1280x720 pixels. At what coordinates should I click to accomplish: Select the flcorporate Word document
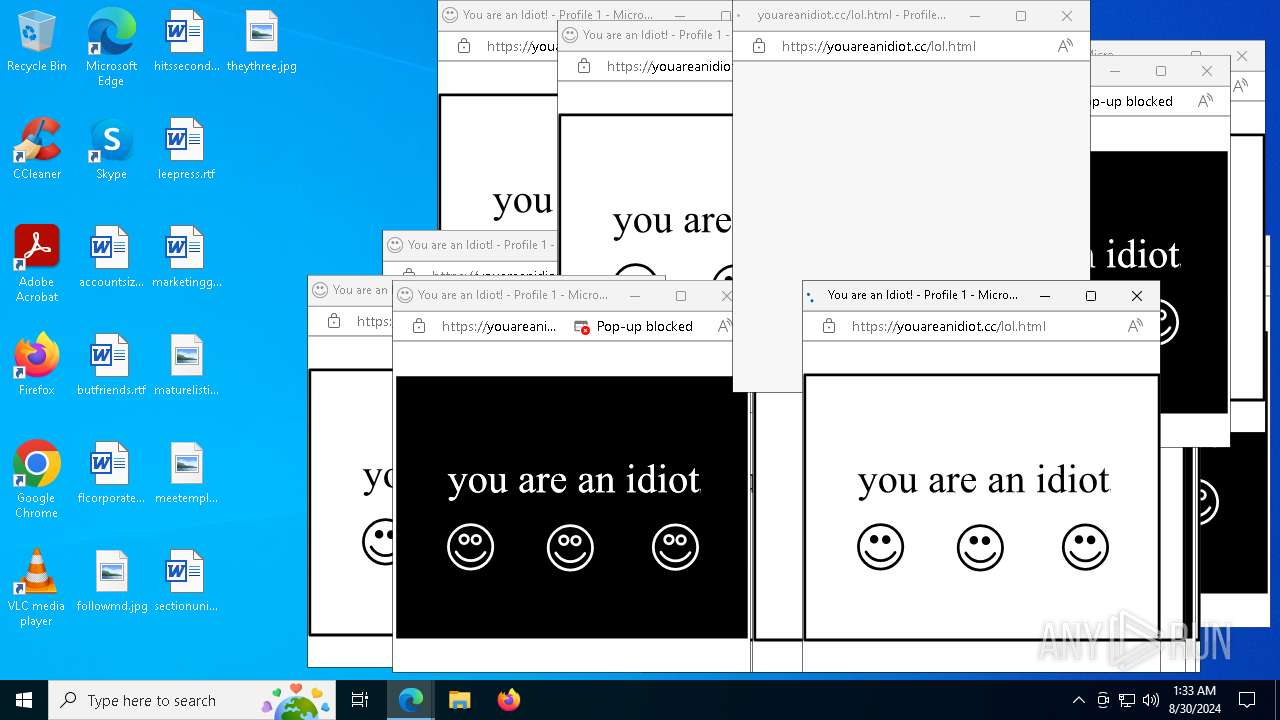click(x=111, y=473)
